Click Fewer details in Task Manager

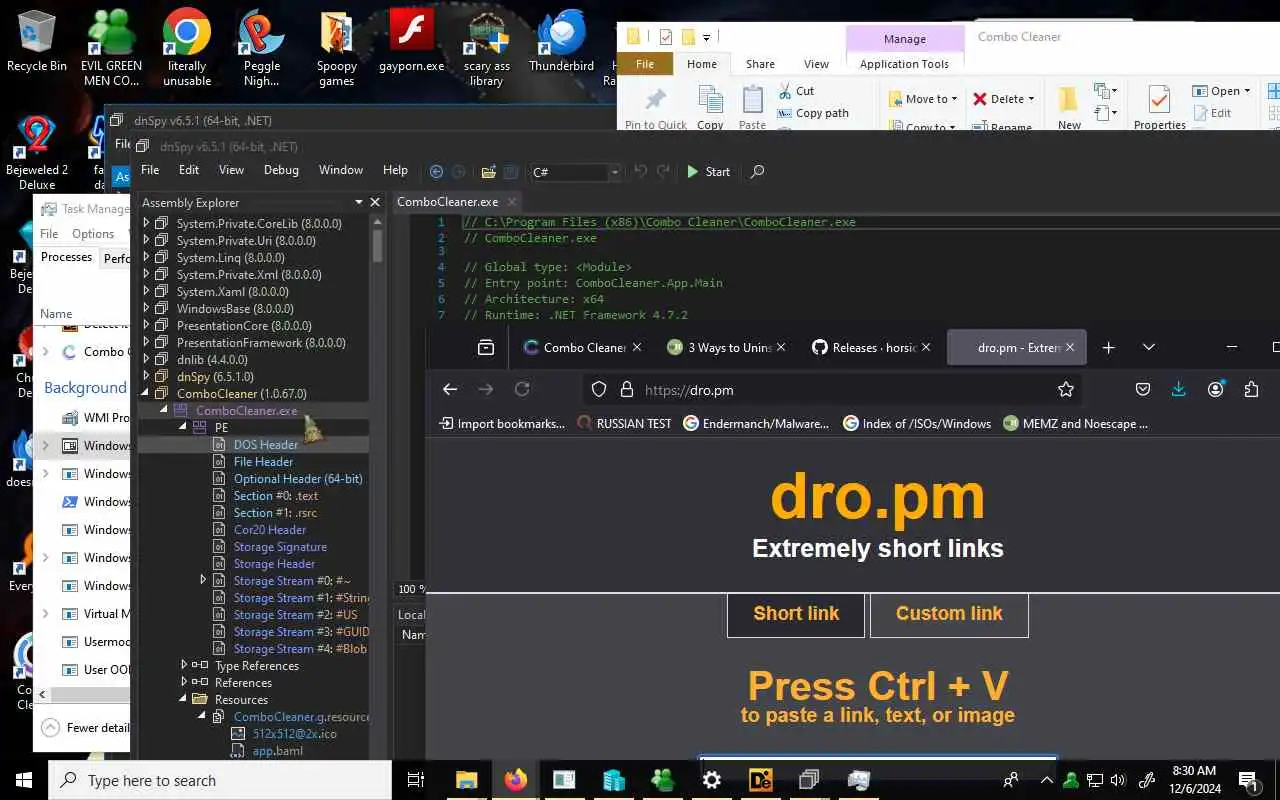87,727
